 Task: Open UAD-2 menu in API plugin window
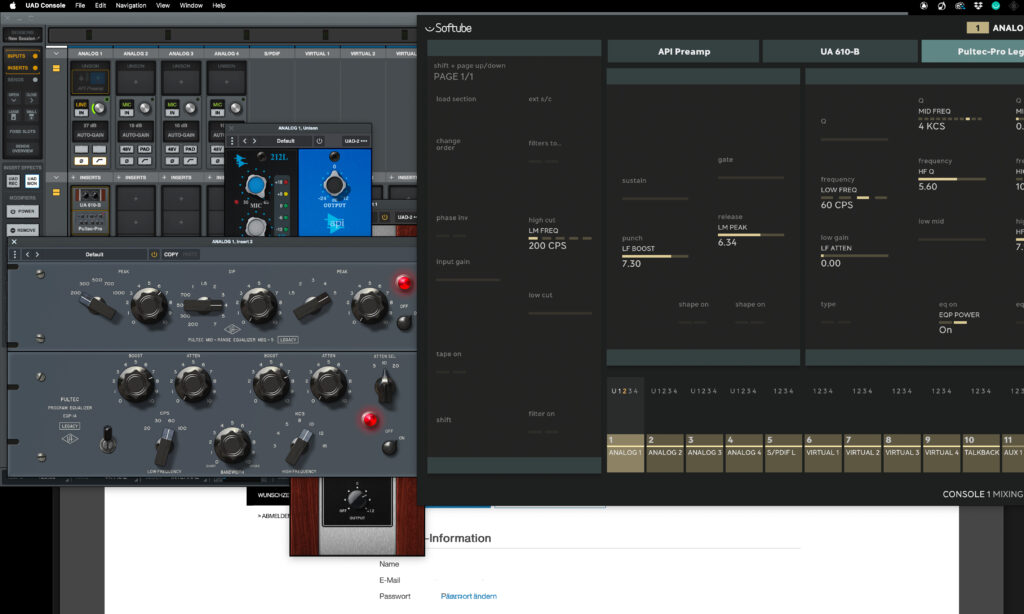click(355, 141)
